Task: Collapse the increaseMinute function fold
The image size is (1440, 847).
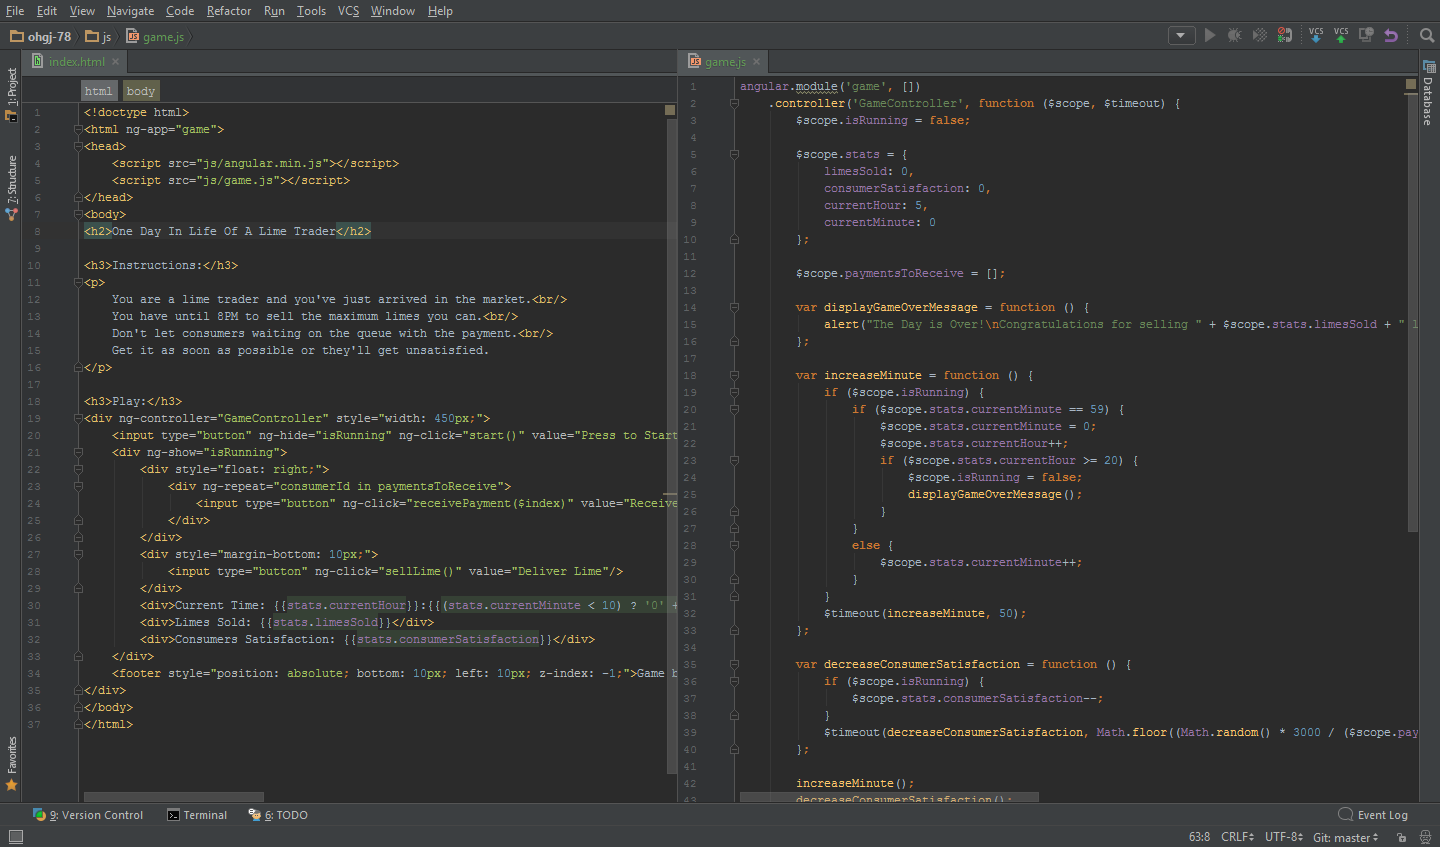Action: [734, 376]
